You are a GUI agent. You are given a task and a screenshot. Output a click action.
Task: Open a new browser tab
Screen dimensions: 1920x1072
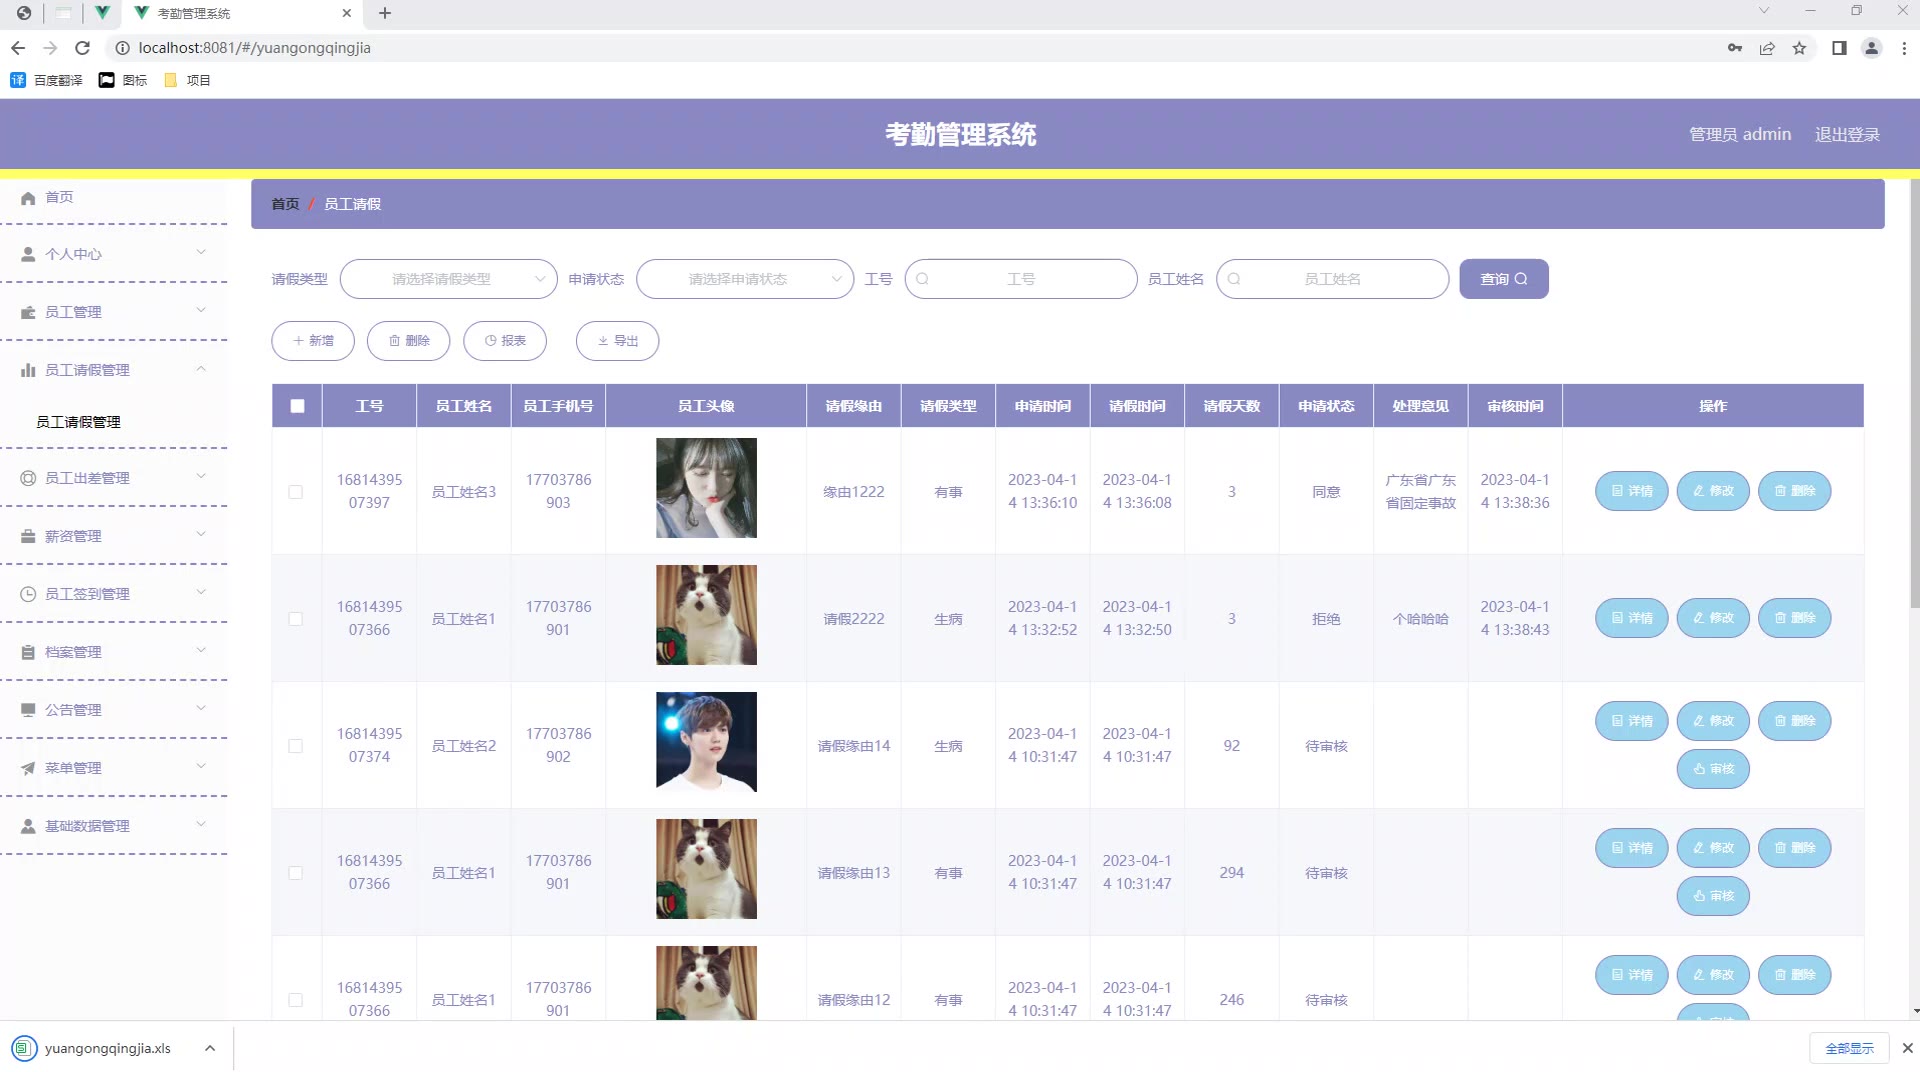[385, 13]
